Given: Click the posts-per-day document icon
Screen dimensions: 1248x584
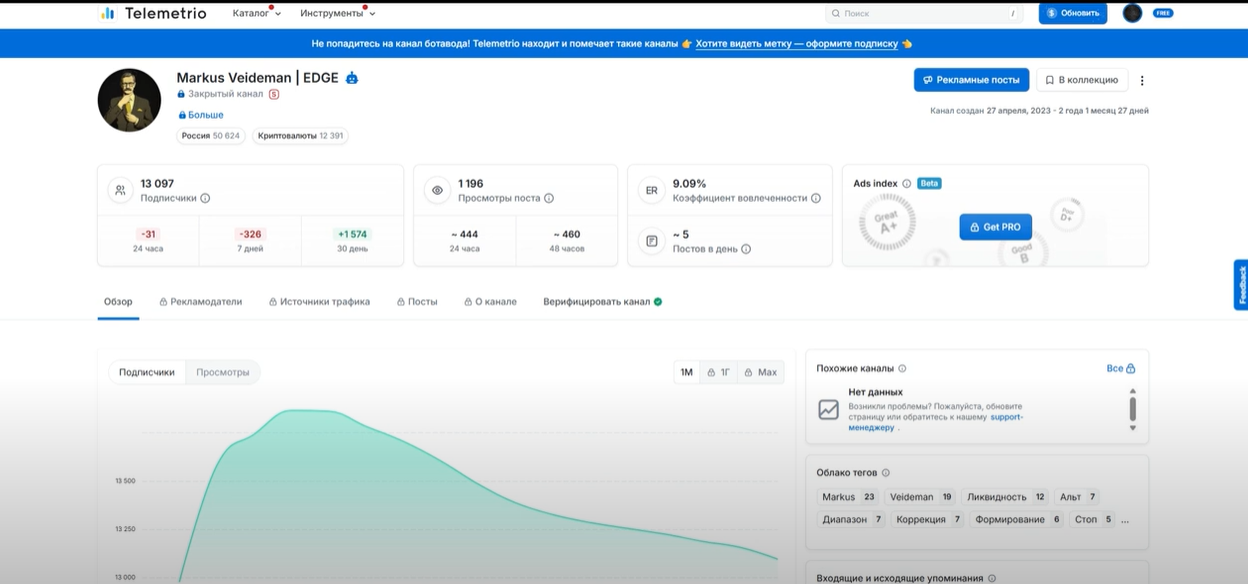Looking at the screenshot, I should coord(651,241).
